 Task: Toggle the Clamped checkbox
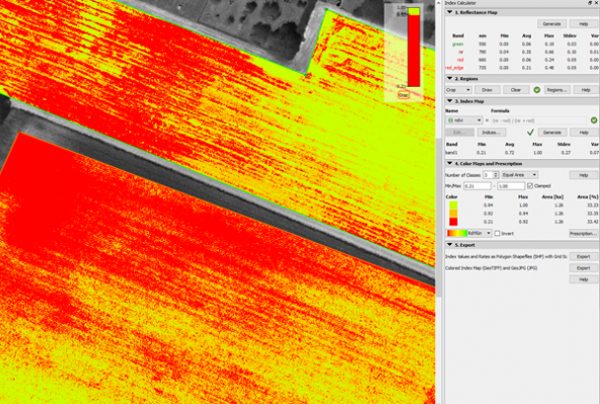[531, 185]
